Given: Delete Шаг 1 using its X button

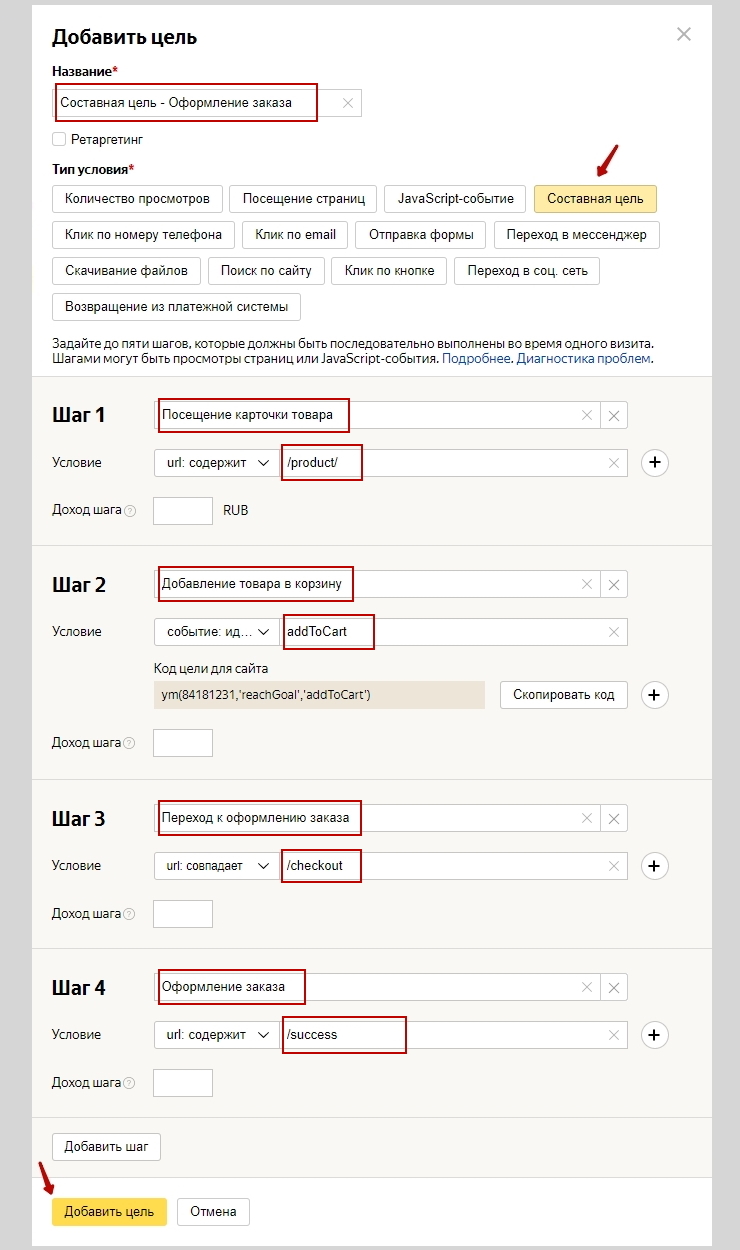Looking at the screenshot, I should pos(614,416).
